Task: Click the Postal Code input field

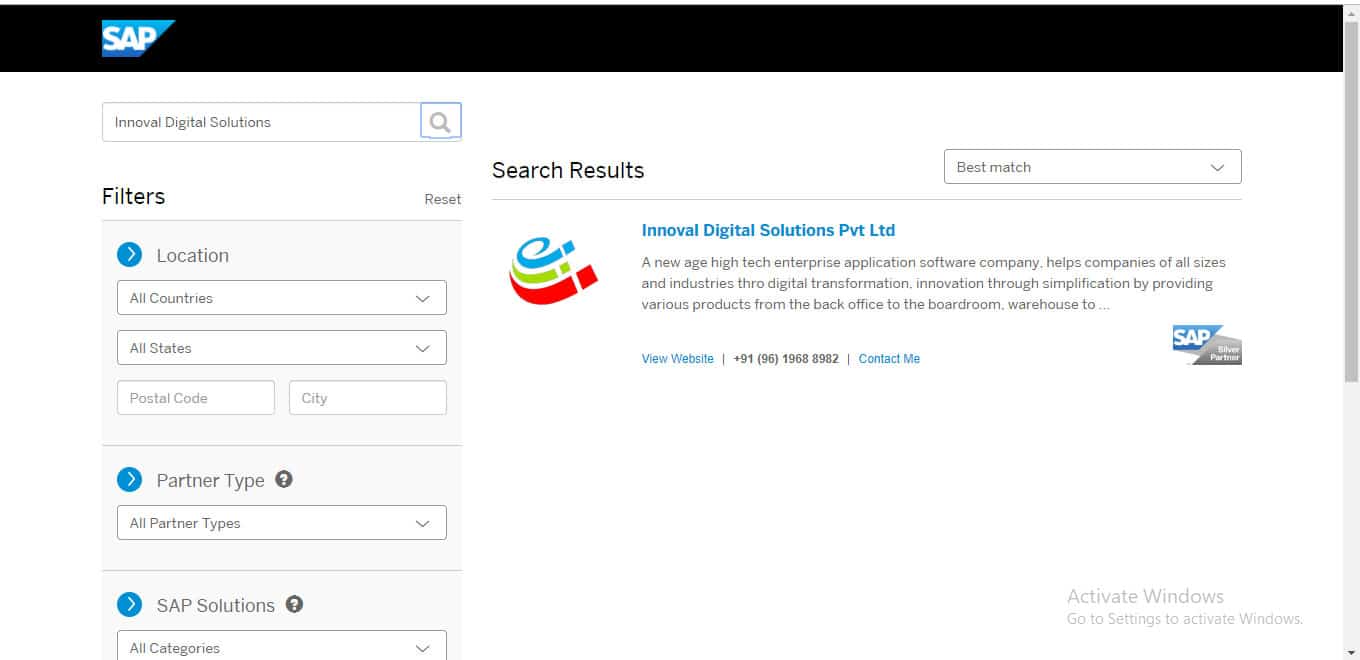Action: pos(196,398)
